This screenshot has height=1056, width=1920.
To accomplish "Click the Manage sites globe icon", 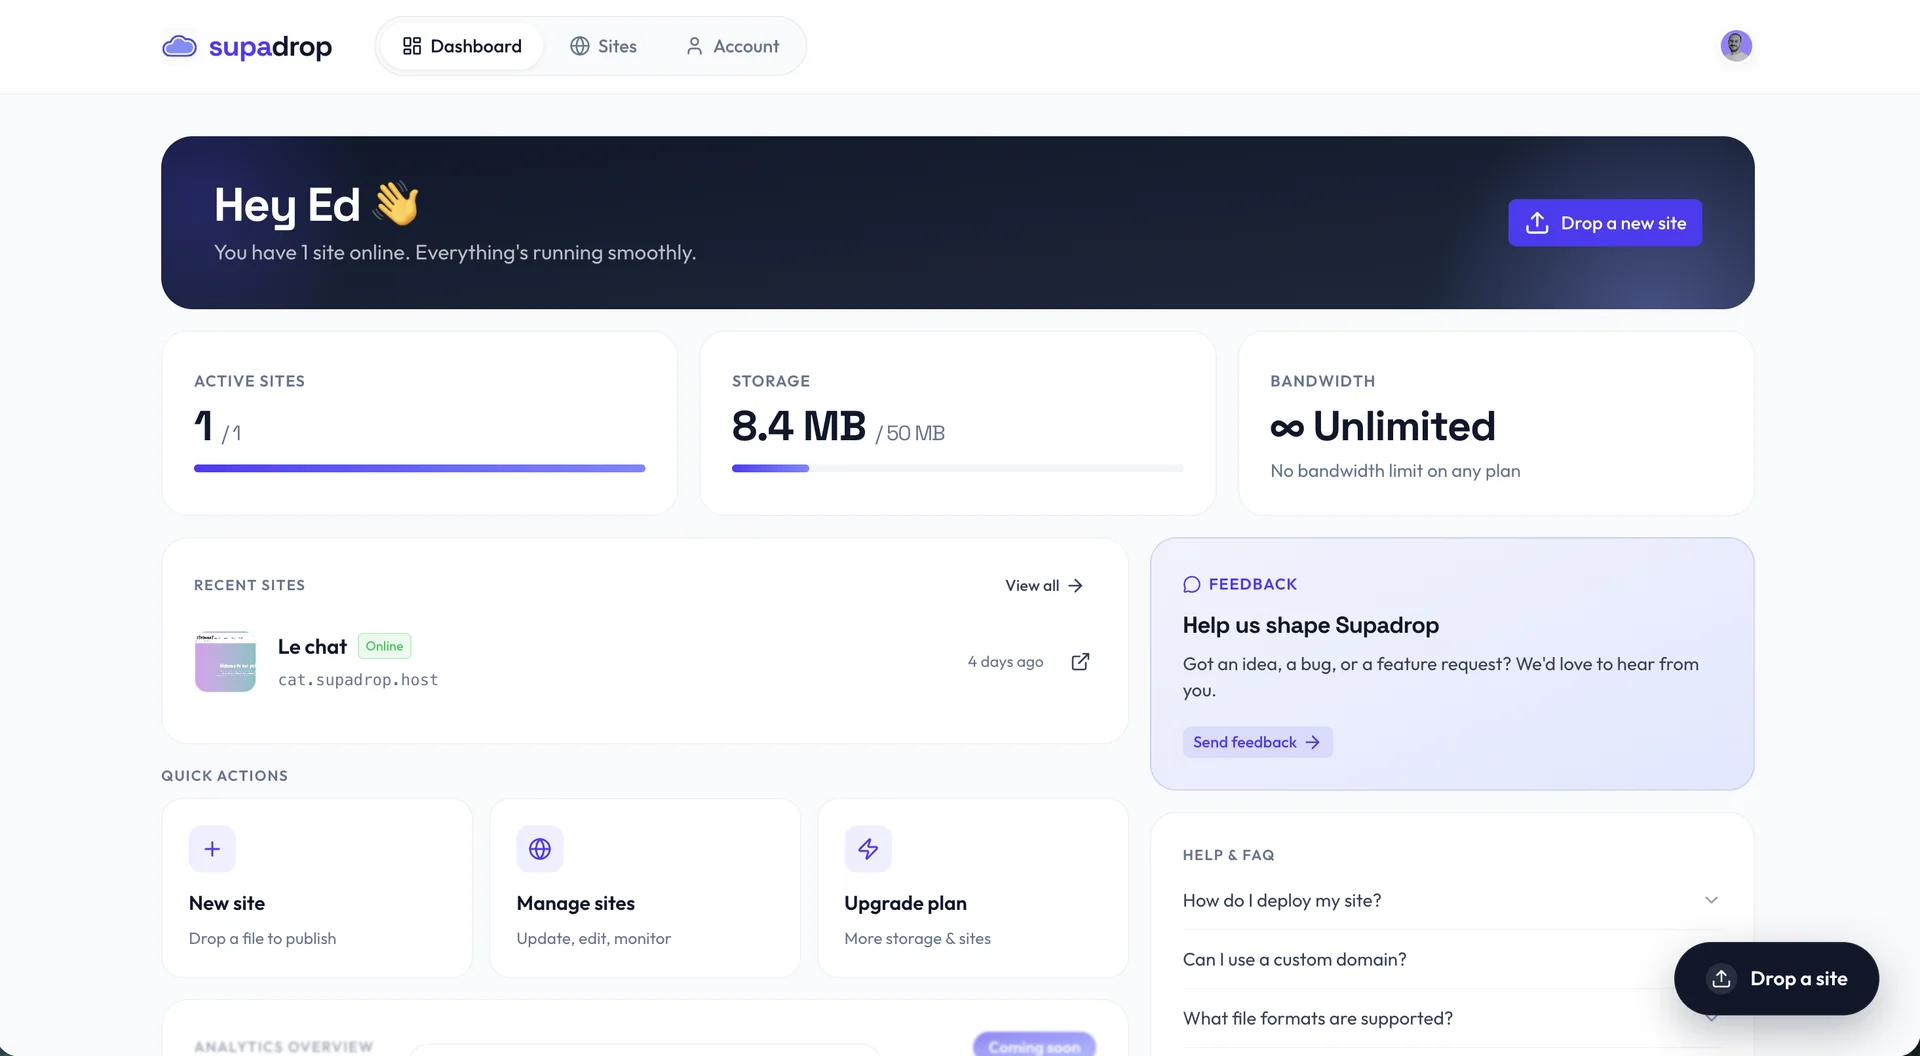I will [540, 849].
